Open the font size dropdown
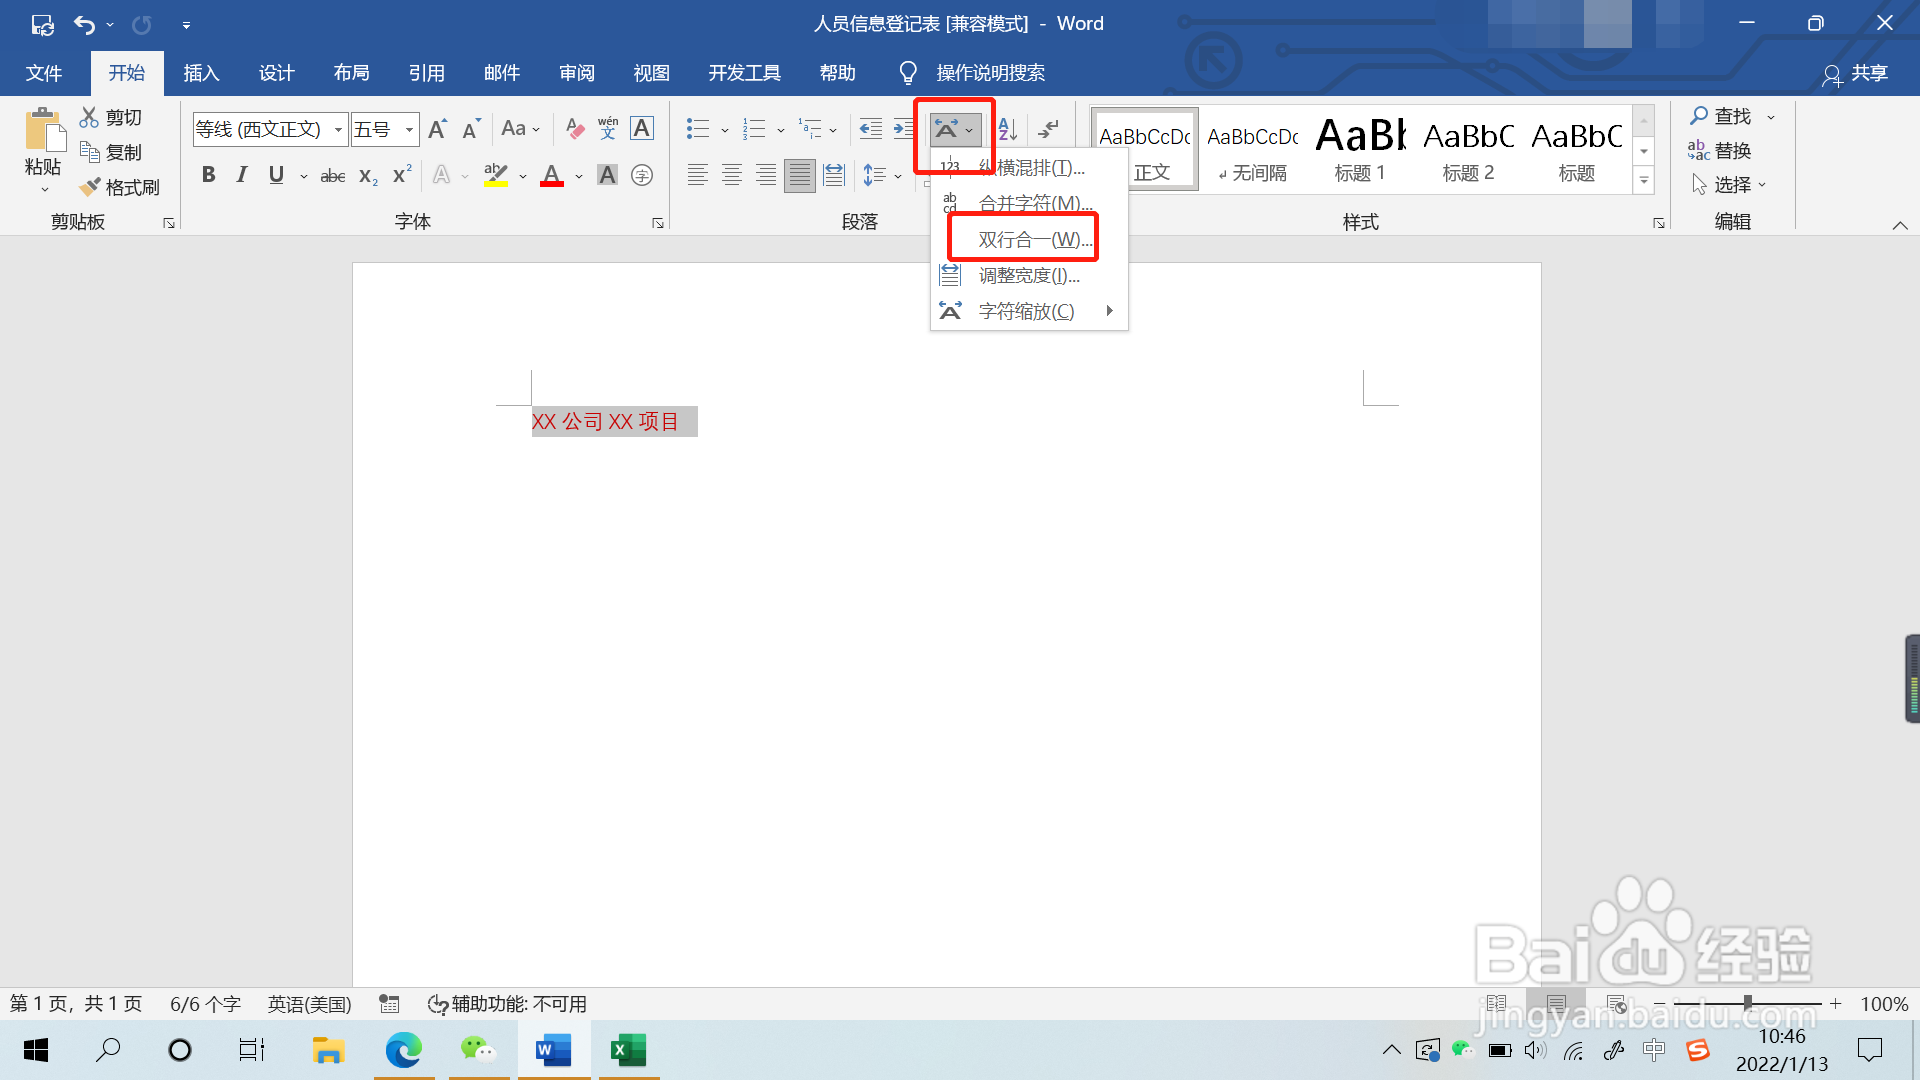The height and width of the screenshot is (1080, 1920). [409, 129]
